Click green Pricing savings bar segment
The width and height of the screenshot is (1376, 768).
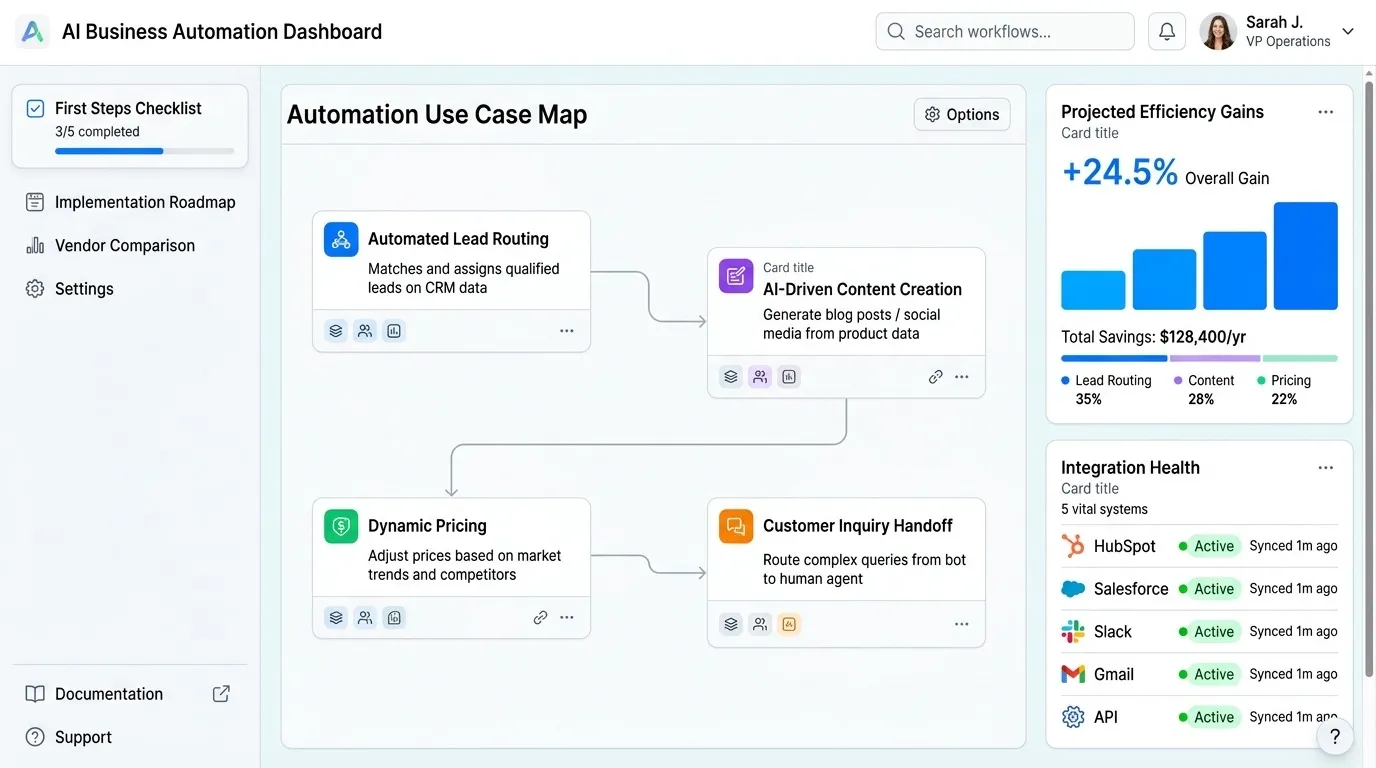(1300, 358)
